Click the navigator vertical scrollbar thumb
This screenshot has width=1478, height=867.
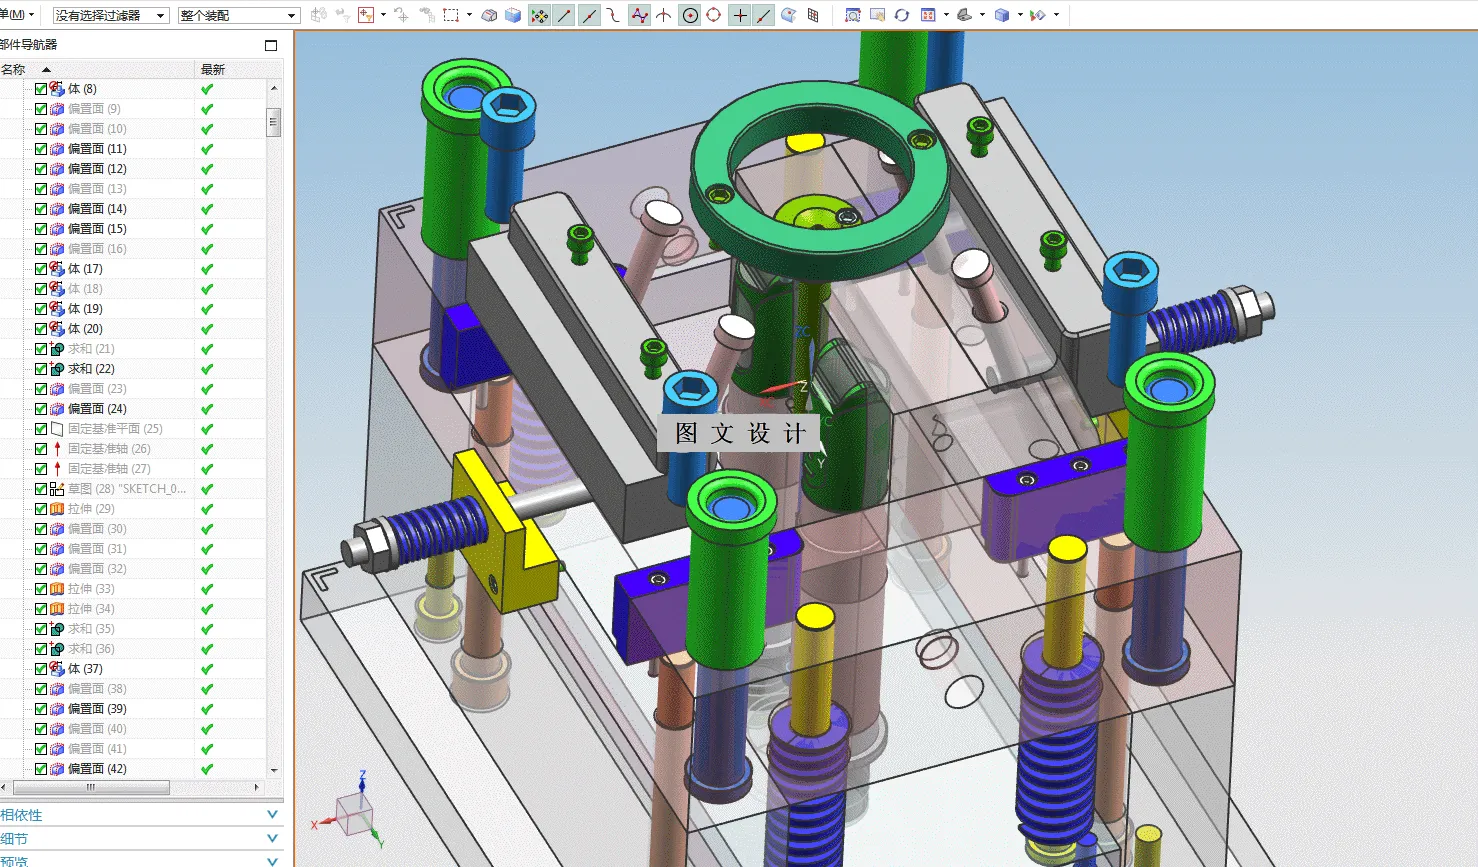274,122
